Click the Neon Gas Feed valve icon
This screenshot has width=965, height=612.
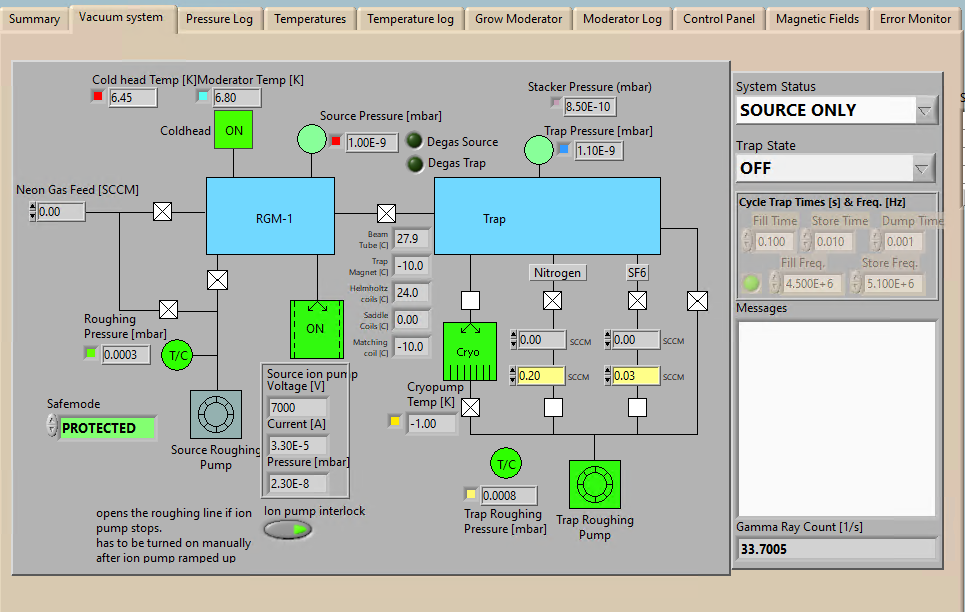162,211
